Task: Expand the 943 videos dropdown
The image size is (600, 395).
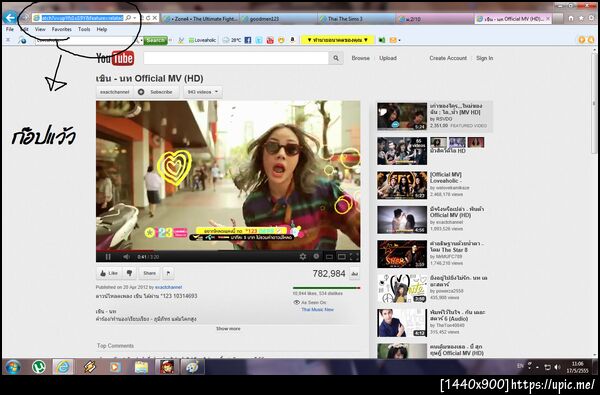Action: [x=203, y=92]
